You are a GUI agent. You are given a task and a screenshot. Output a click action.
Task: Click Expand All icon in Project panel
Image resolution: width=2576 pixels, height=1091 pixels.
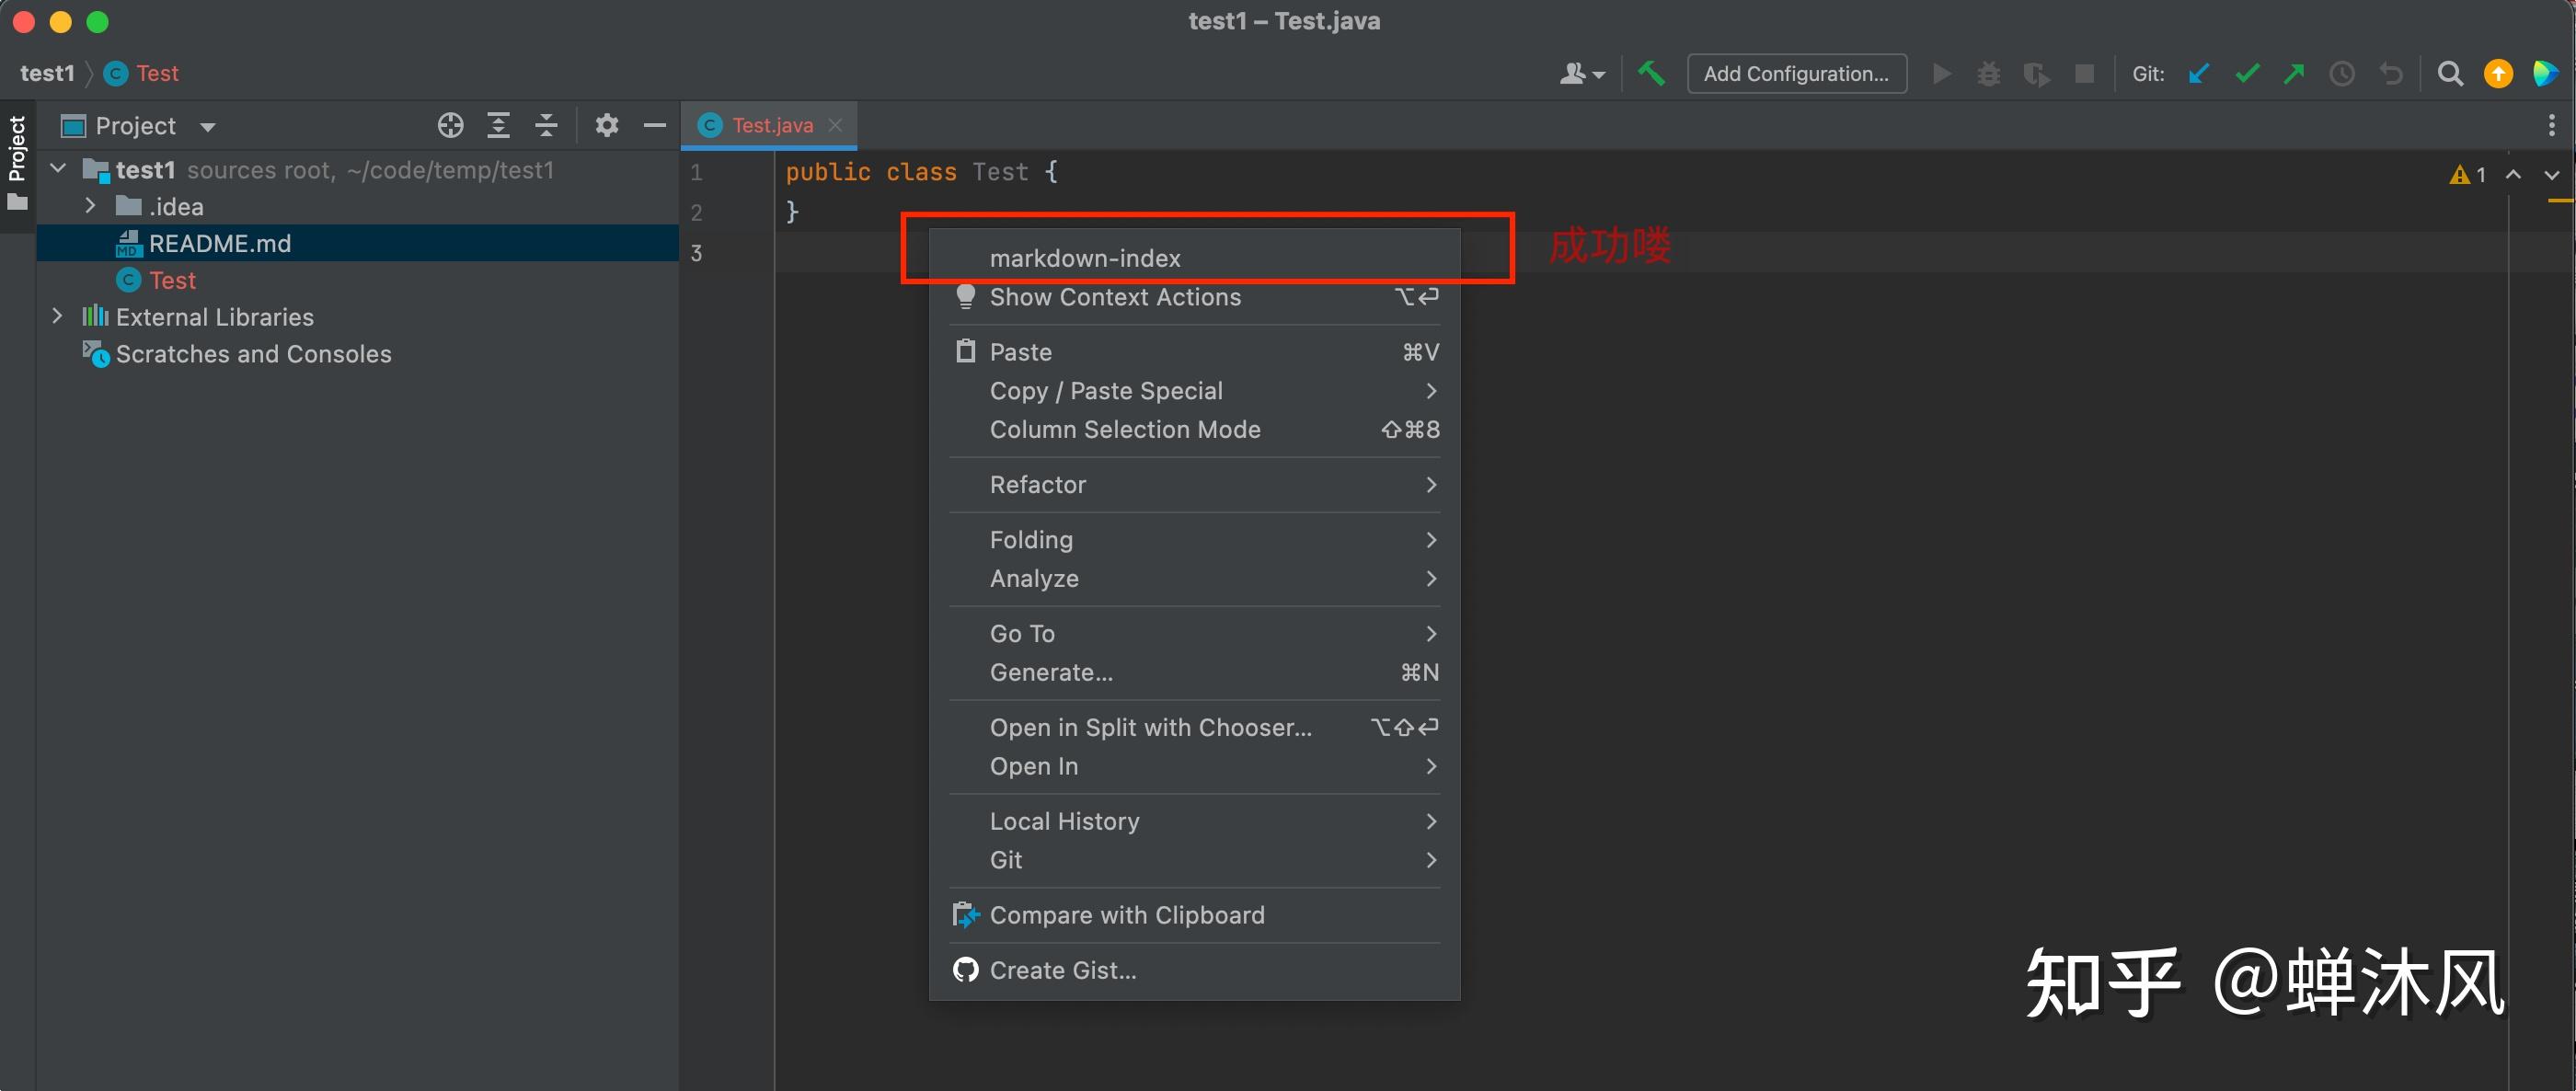(x=498, y=126)
